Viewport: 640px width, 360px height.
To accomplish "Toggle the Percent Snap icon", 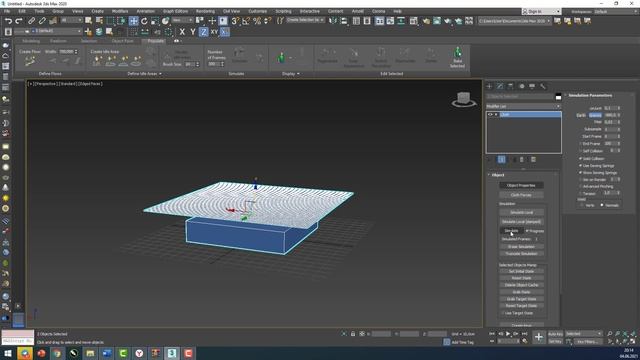I will tap(257, 21).
